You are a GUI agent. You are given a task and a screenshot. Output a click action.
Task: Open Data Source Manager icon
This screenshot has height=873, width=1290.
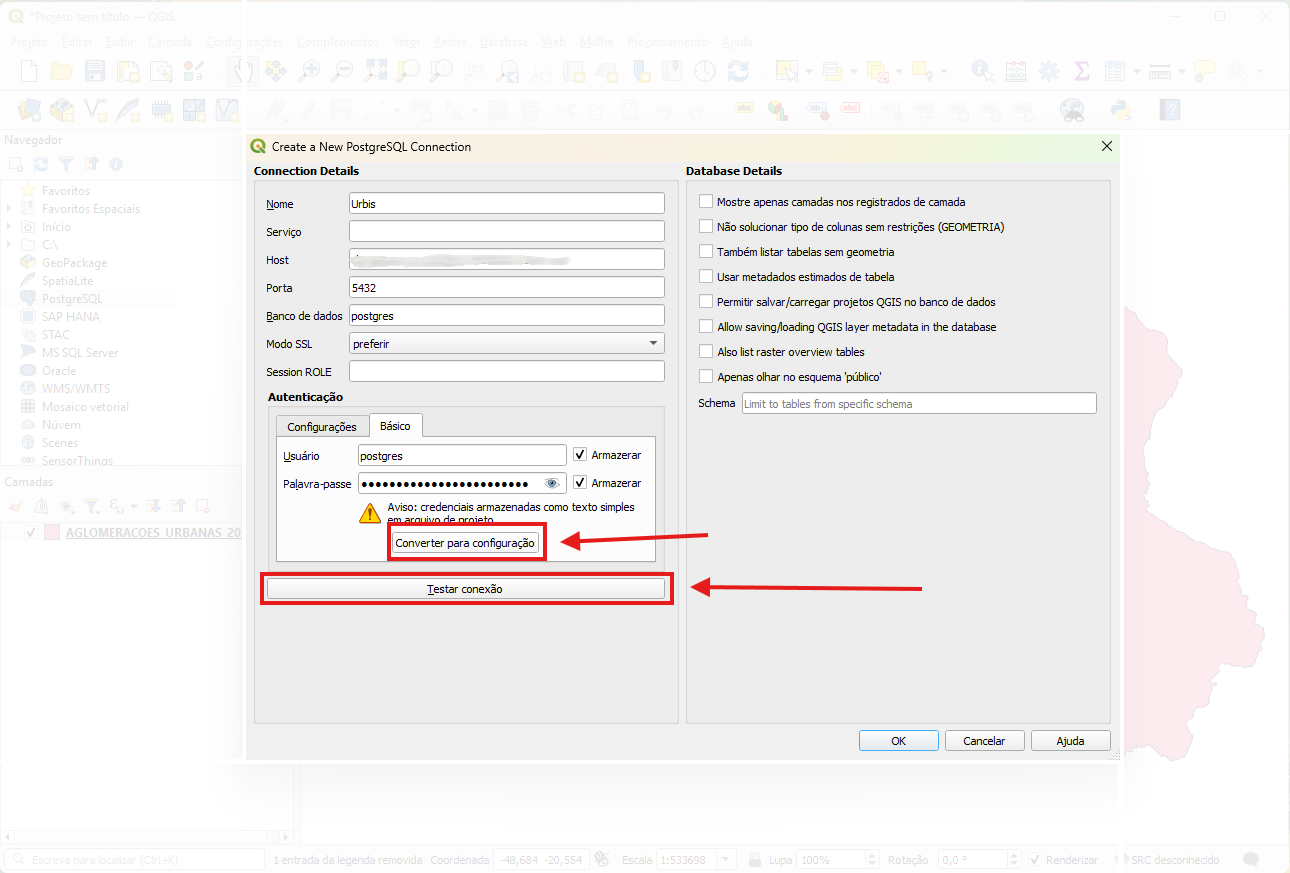coord(29,109)
